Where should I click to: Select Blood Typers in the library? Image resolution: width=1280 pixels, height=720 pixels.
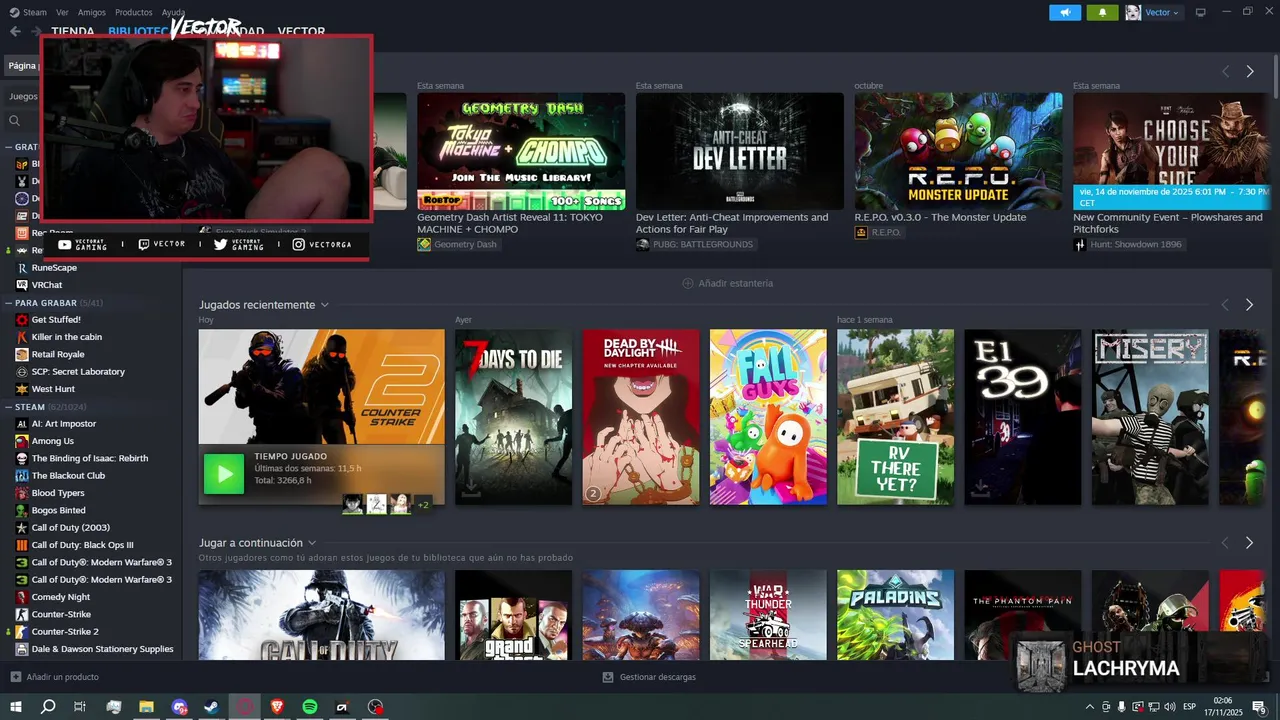(x=58, y=493)
